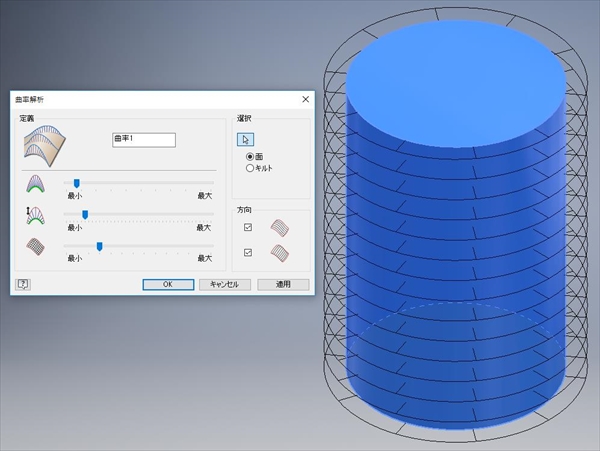Click the bottom surface density slider handle
Viewport: 600px width, 451px height.
tap(99, 245)
